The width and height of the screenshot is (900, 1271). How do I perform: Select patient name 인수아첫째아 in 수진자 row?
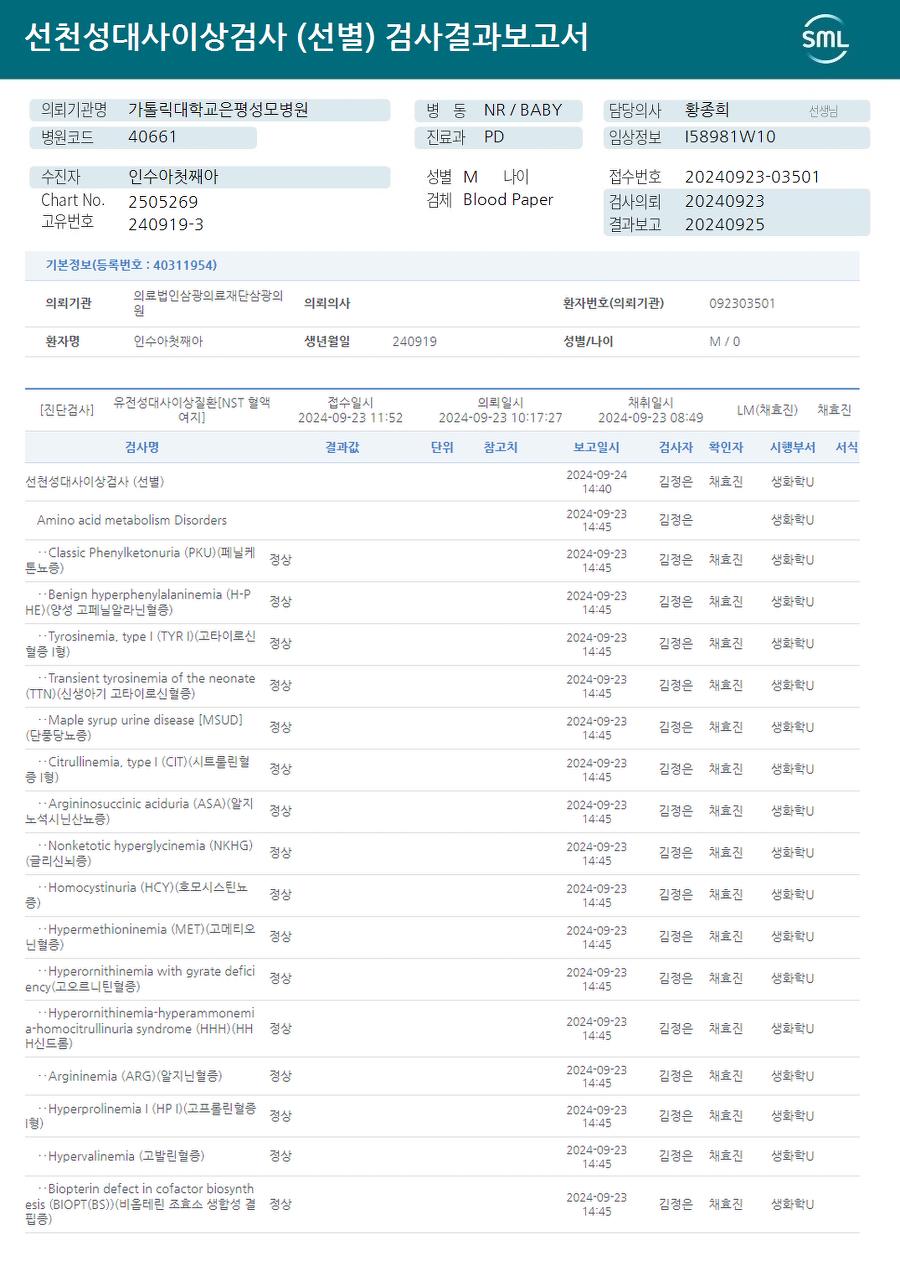(x=173, y=177)
